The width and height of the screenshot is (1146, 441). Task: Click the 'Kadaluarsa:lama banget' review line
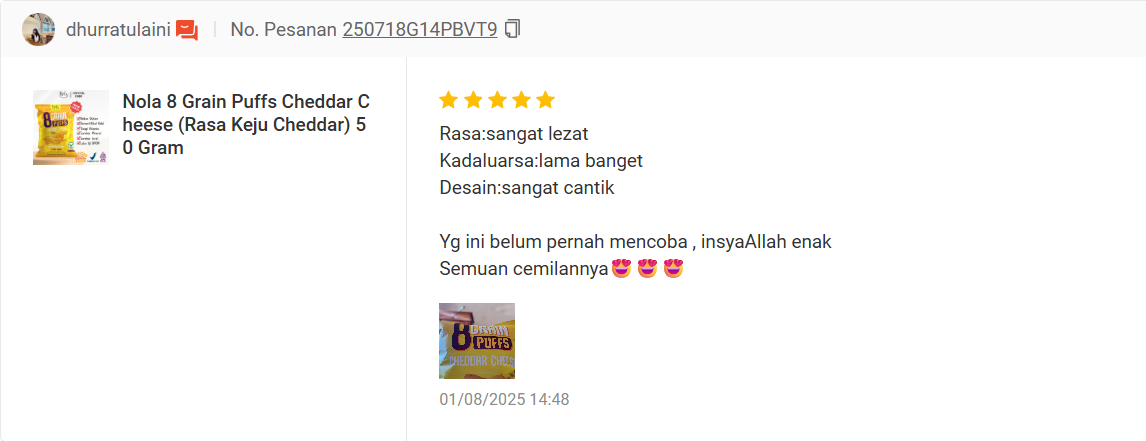coord(541,161)
